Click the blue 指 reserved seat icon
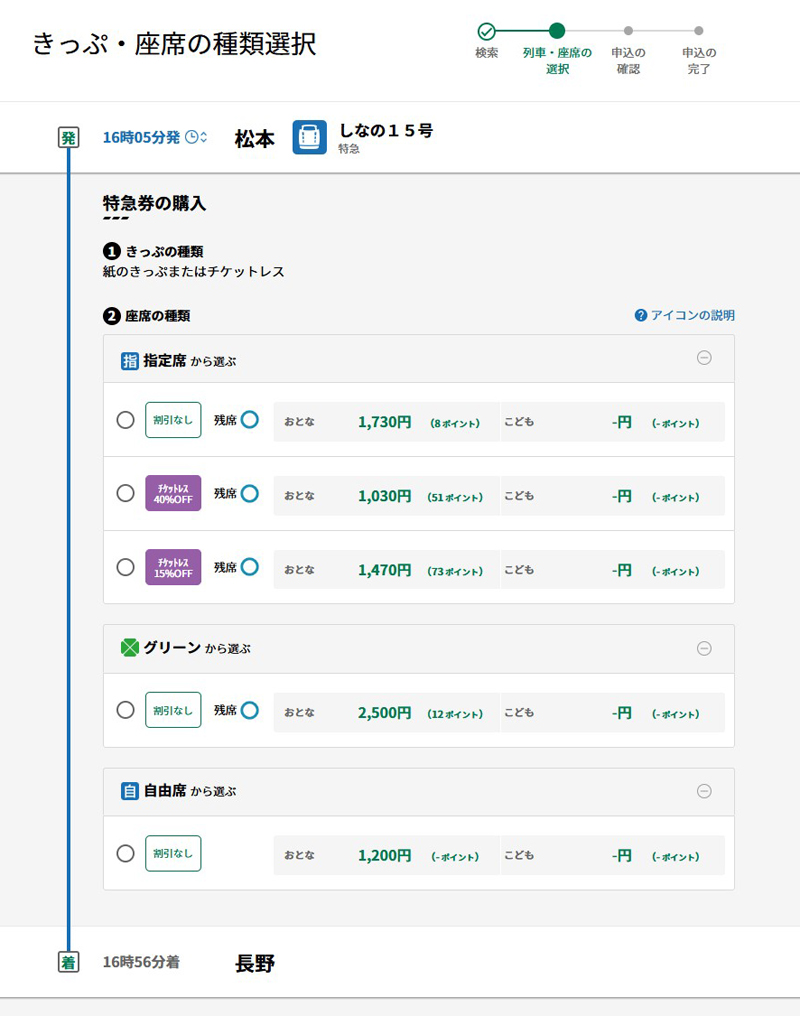Screen dimensions: 800x1016 [x=129, y=361]
